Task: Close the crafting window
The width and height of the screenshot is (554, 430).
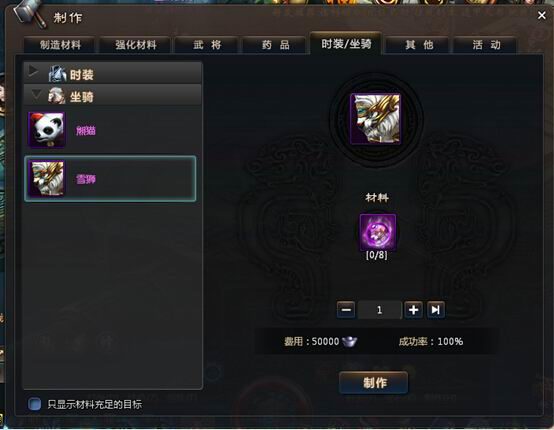Action: click(x=541, y=15)
